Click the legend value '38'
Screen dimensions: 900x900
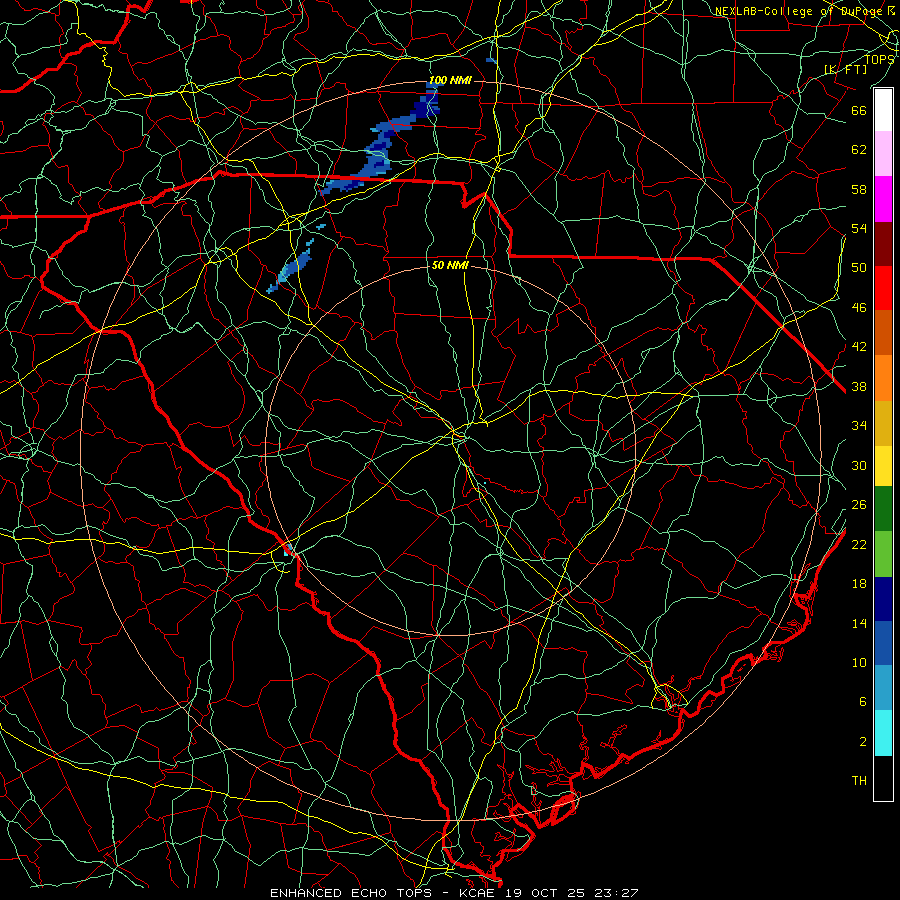(859, 387)
